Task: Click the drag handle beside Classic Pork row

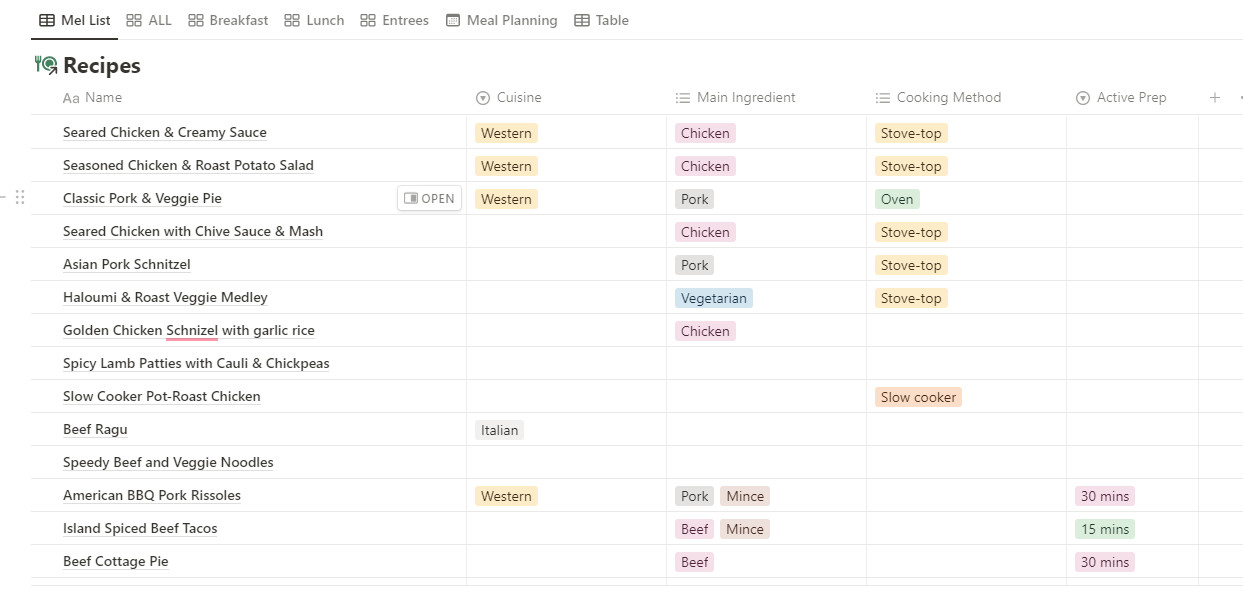Action: point(20,198)
